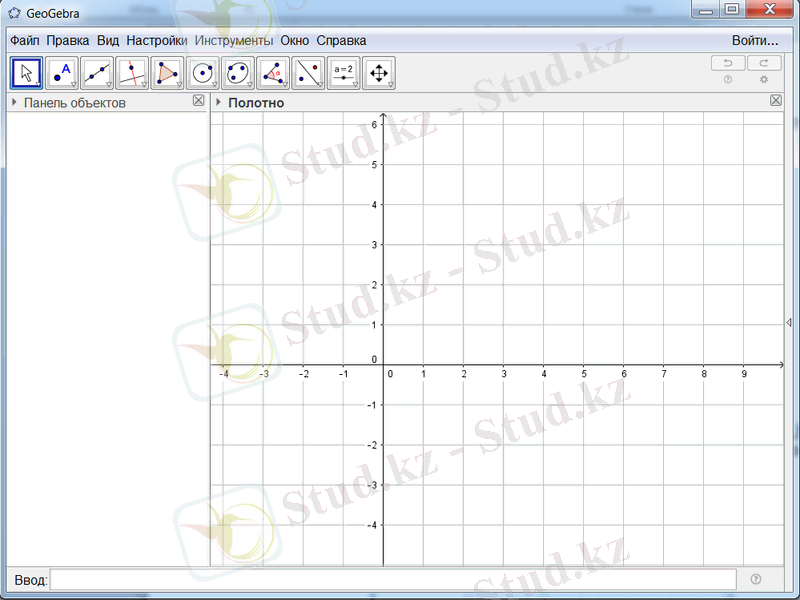Click the Redo button
This screenshot has width=800, height=600.
coord(764,63)
